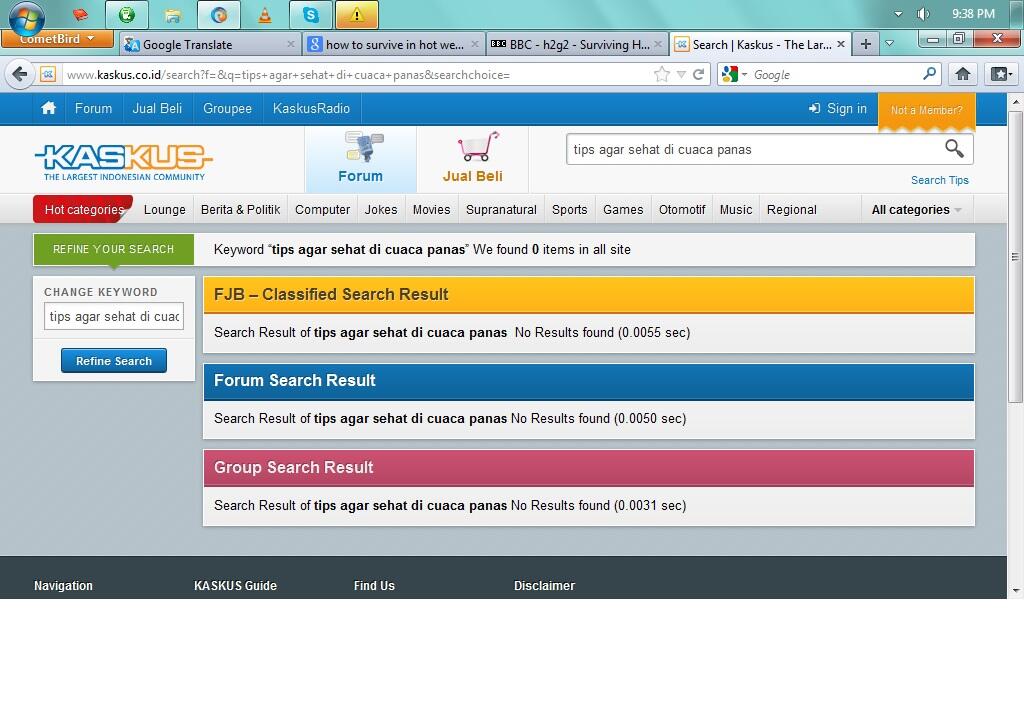Click the site identity icon in address bar
Screen dimensions: 1024x712
click(x=48, y=74)
